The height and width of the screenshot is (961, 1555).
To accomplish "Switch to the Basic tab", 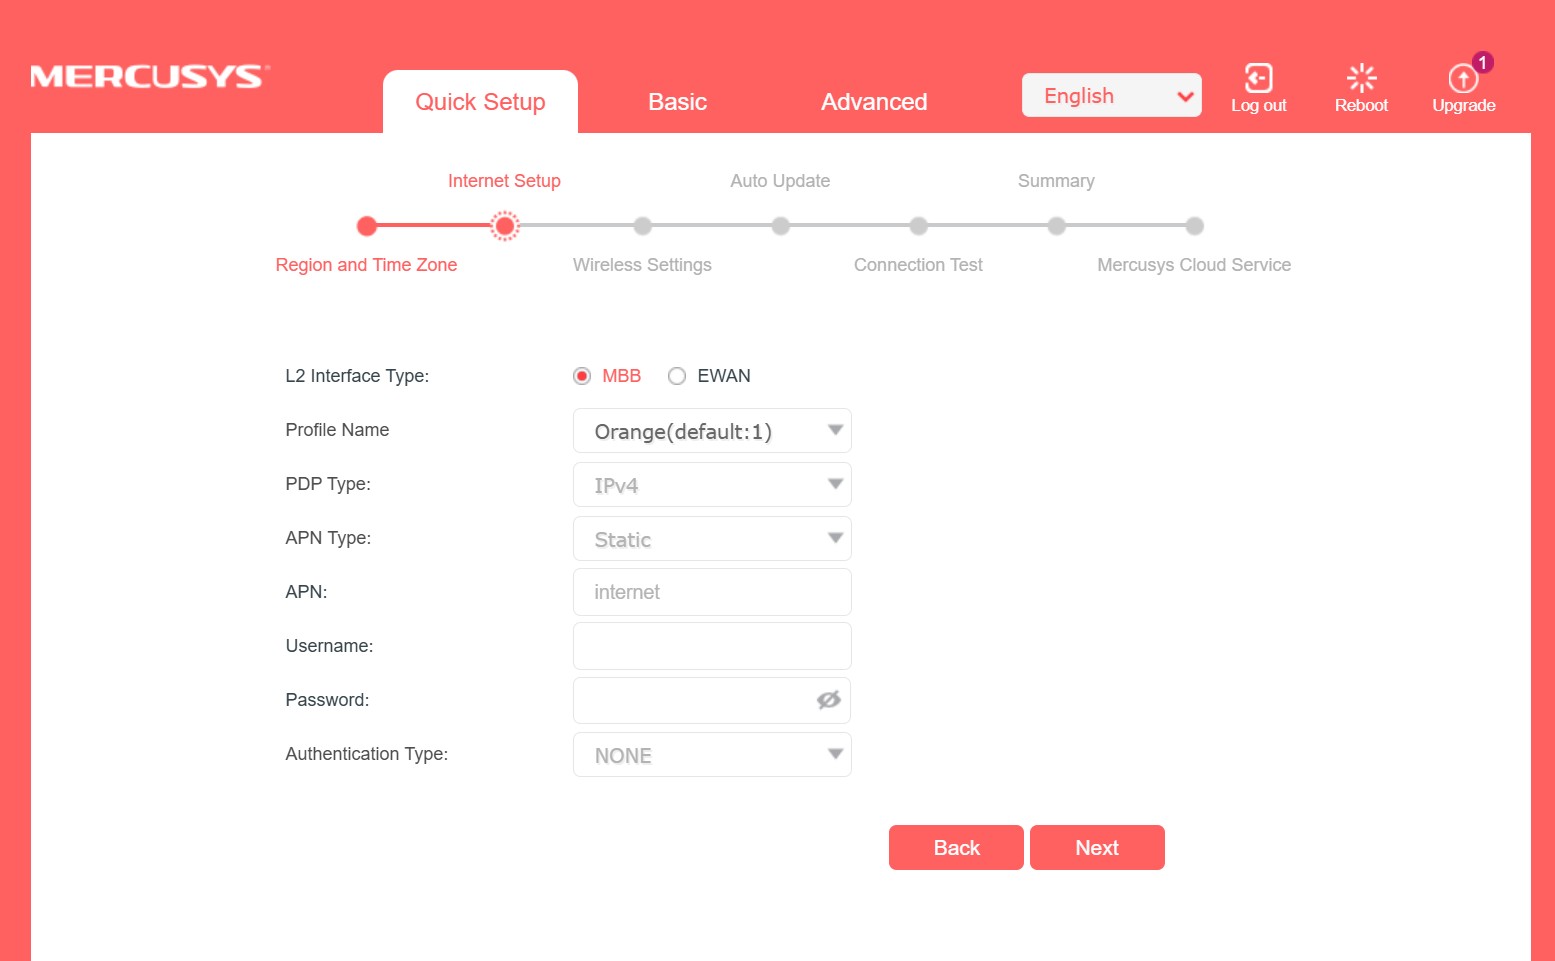I will point(677,102).
